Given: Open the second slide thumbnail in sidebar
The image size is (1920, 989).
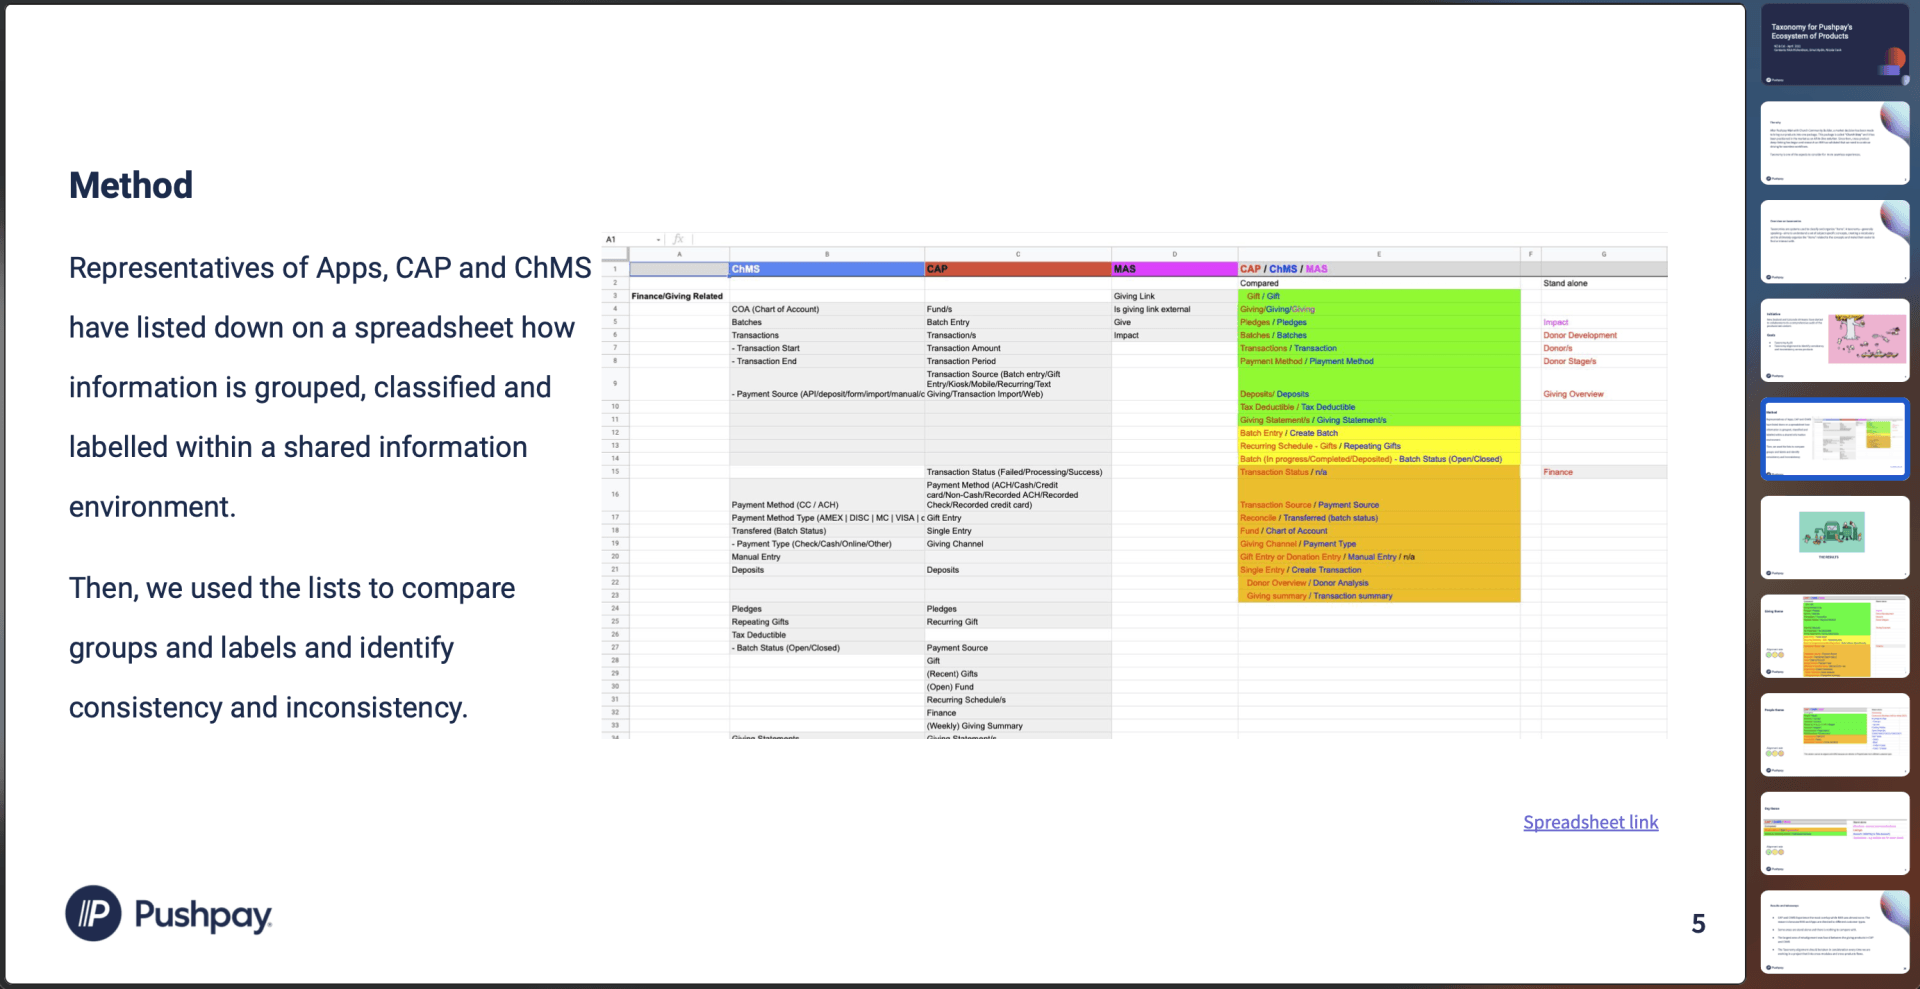Looking at the screenshot, I should (x=1835, y=143).
